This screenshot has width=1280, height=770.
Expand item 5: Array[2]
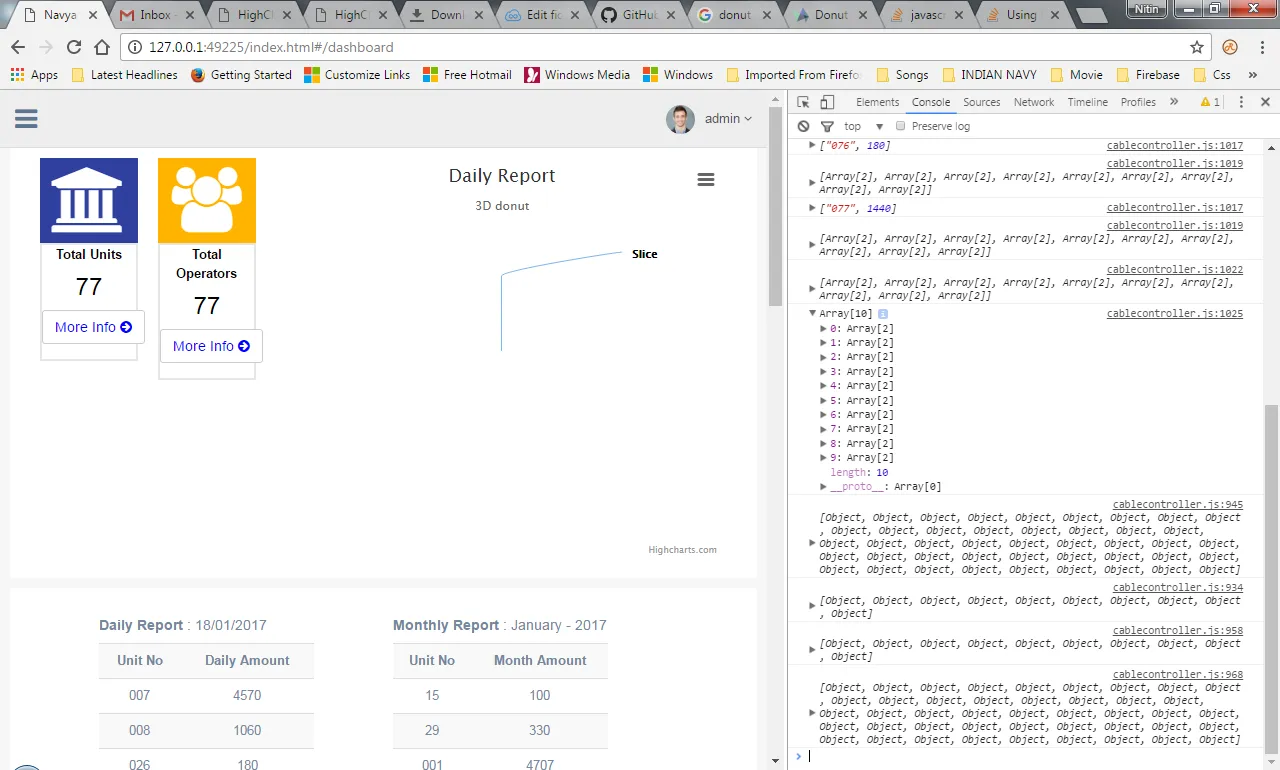(824, 400)
